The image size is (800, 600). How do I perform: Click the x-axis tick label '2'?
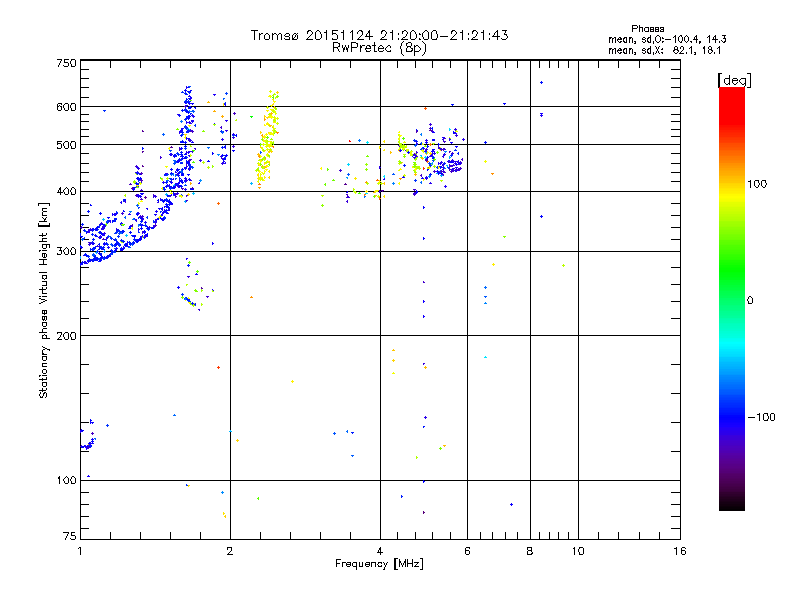point(230,551)
